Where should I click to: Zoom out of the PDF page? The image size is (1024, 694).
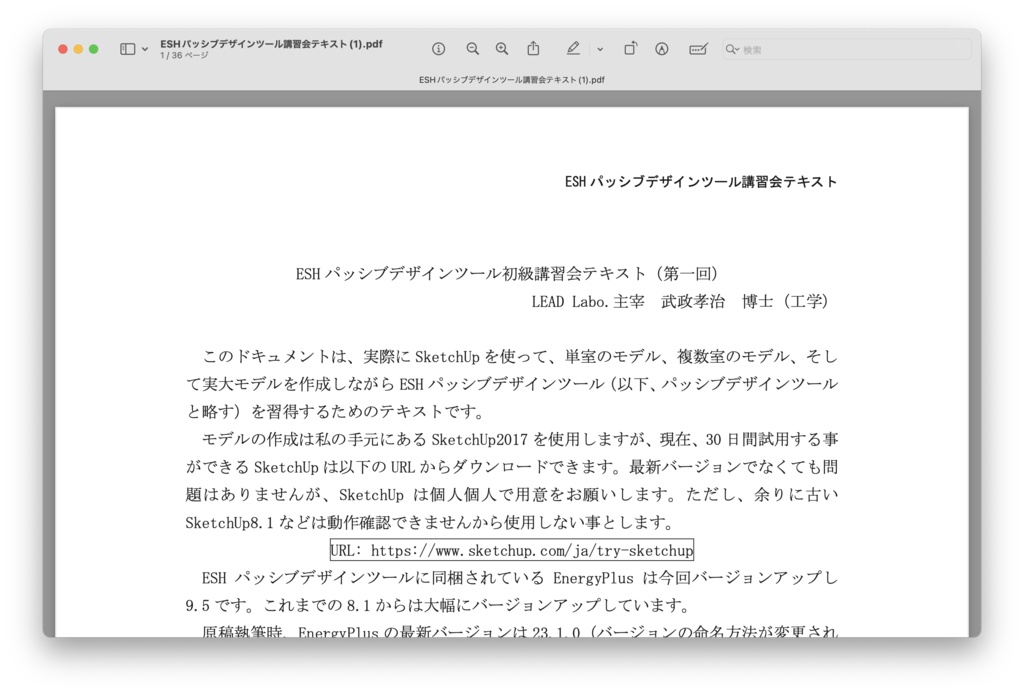pos(472,49)
